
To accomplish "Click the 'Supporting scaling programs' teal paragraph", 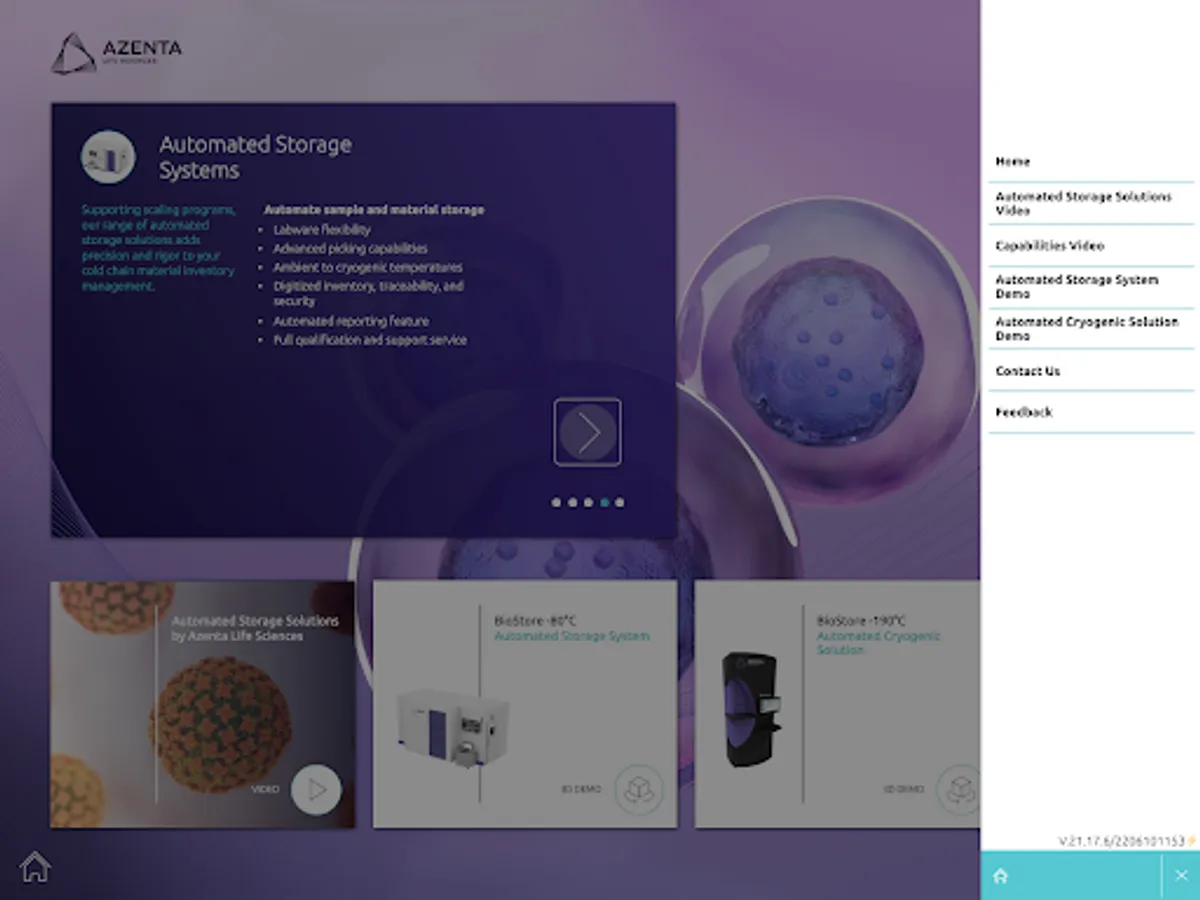I will (158, 248).
